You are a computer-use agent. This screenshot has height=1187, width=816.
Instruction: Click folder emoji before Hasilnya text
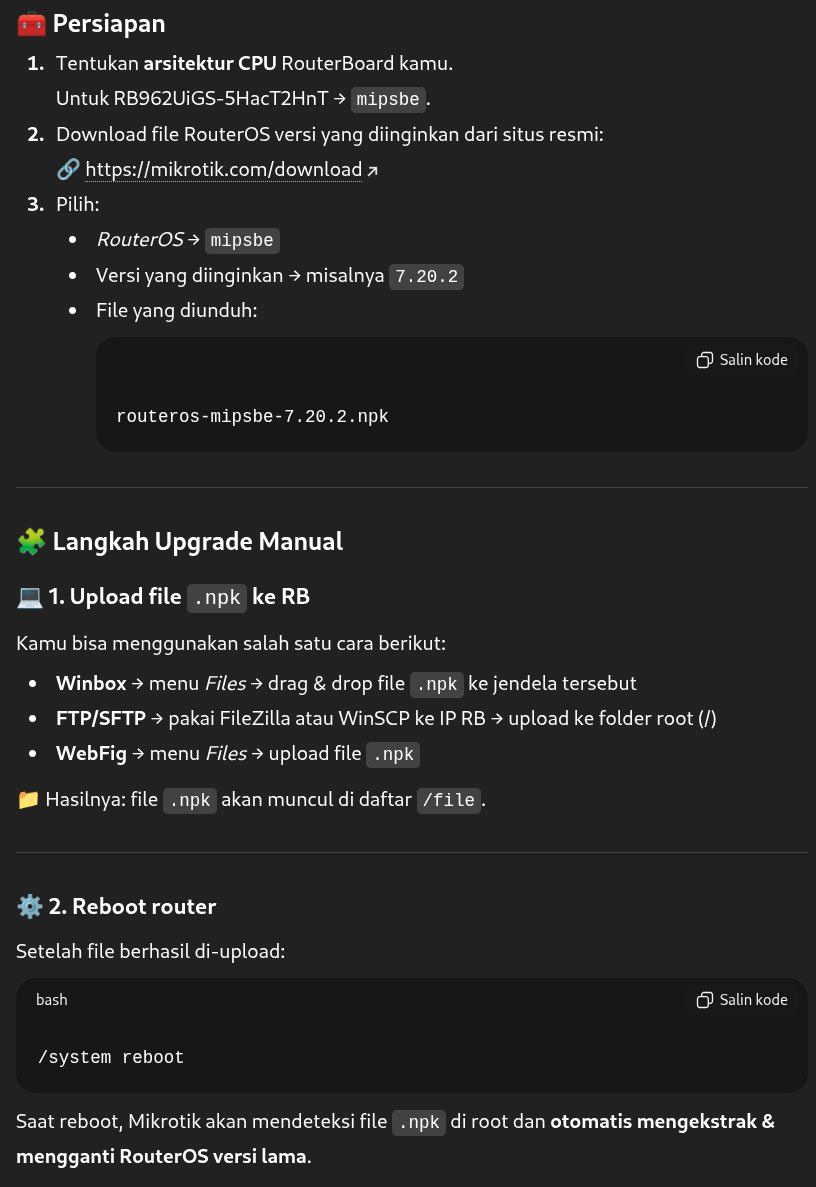tap(28, 800)
